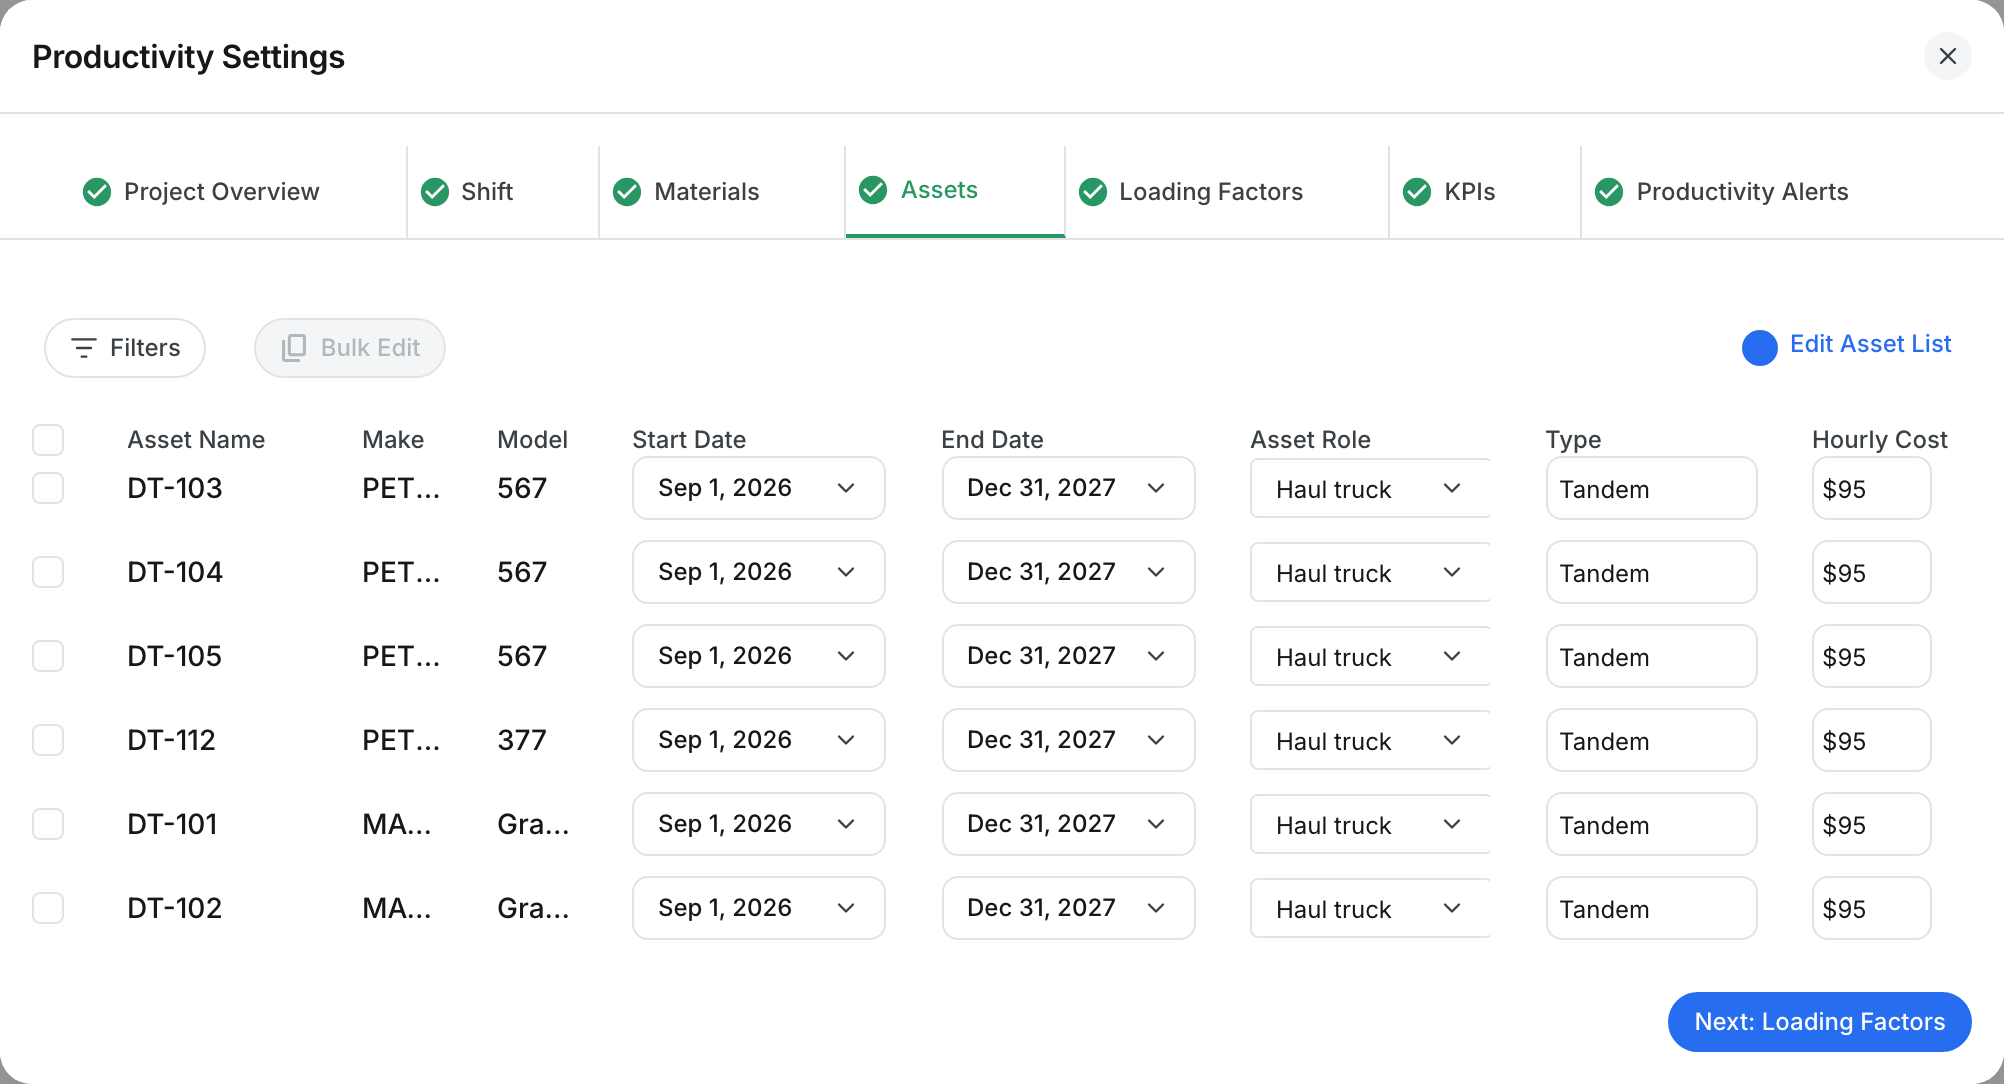The height and width of the screenshot is (1084, 2004).
Task: Open Start Date dropdown for DT-112
Action: coord(759,740)
